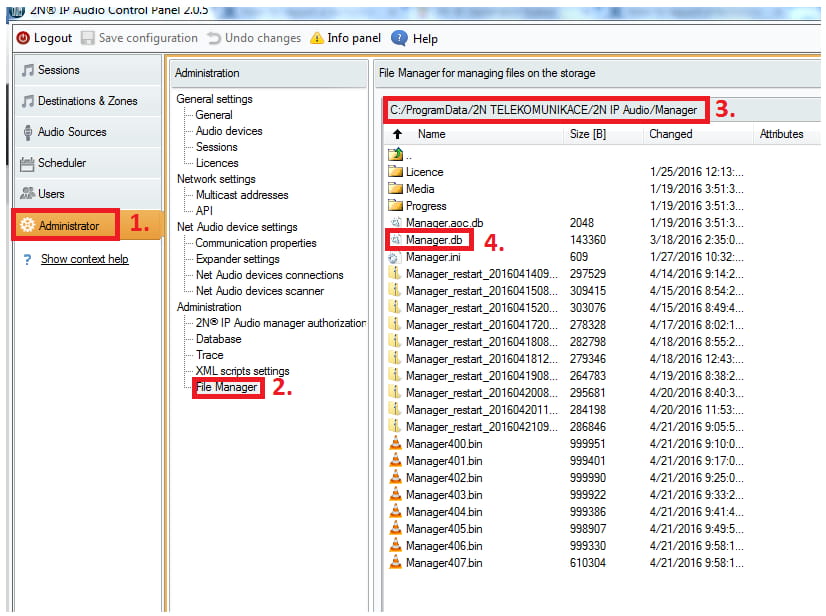
Task: Select General under General settings
Action: click(214, 115)
